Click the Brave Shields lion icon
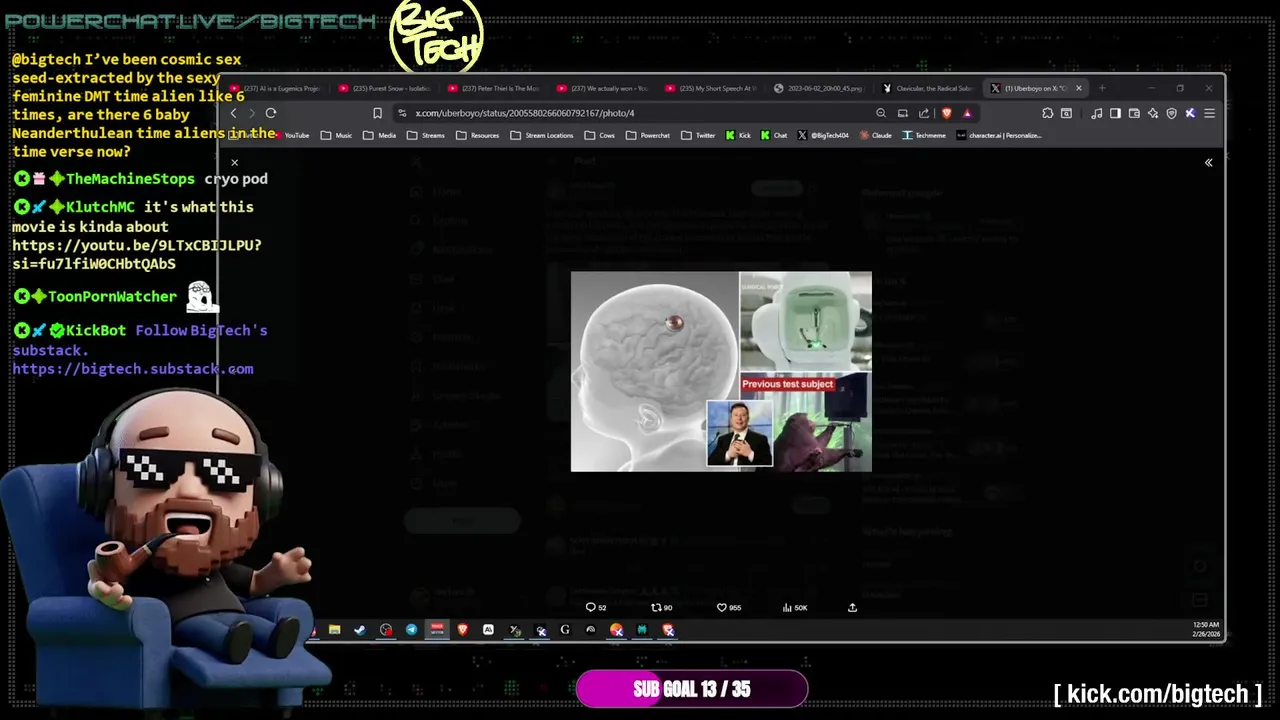 (947, 113)
